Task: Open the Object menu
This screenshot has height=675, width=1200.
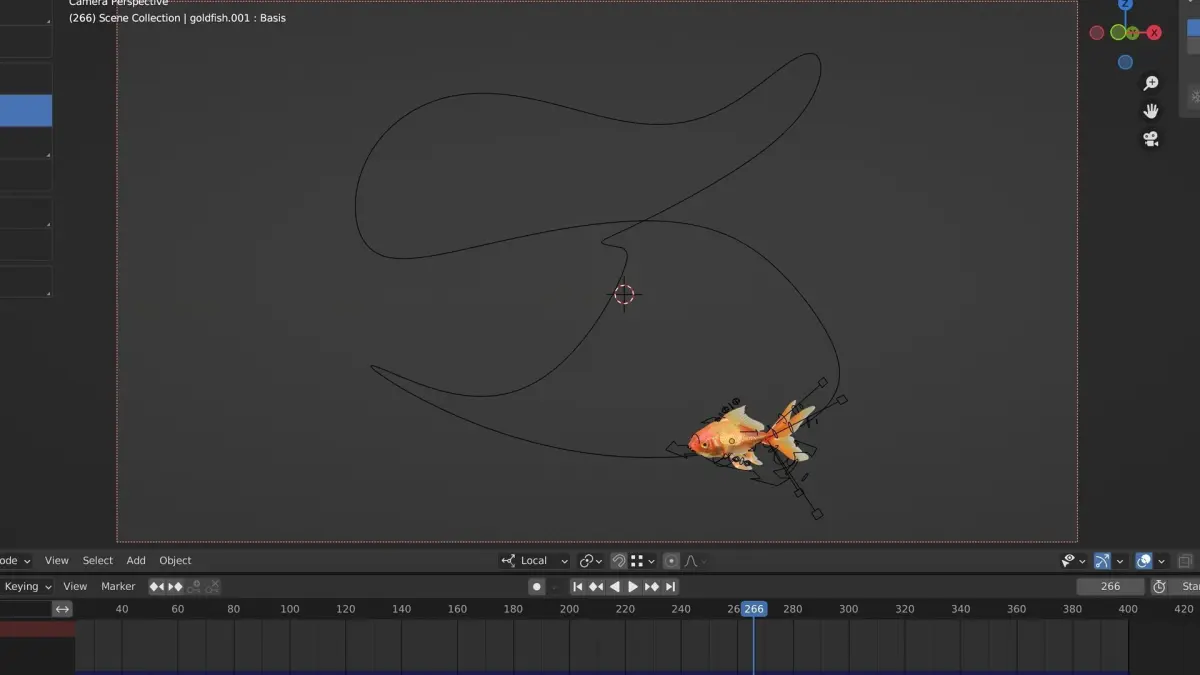Action: click(175, 561)
